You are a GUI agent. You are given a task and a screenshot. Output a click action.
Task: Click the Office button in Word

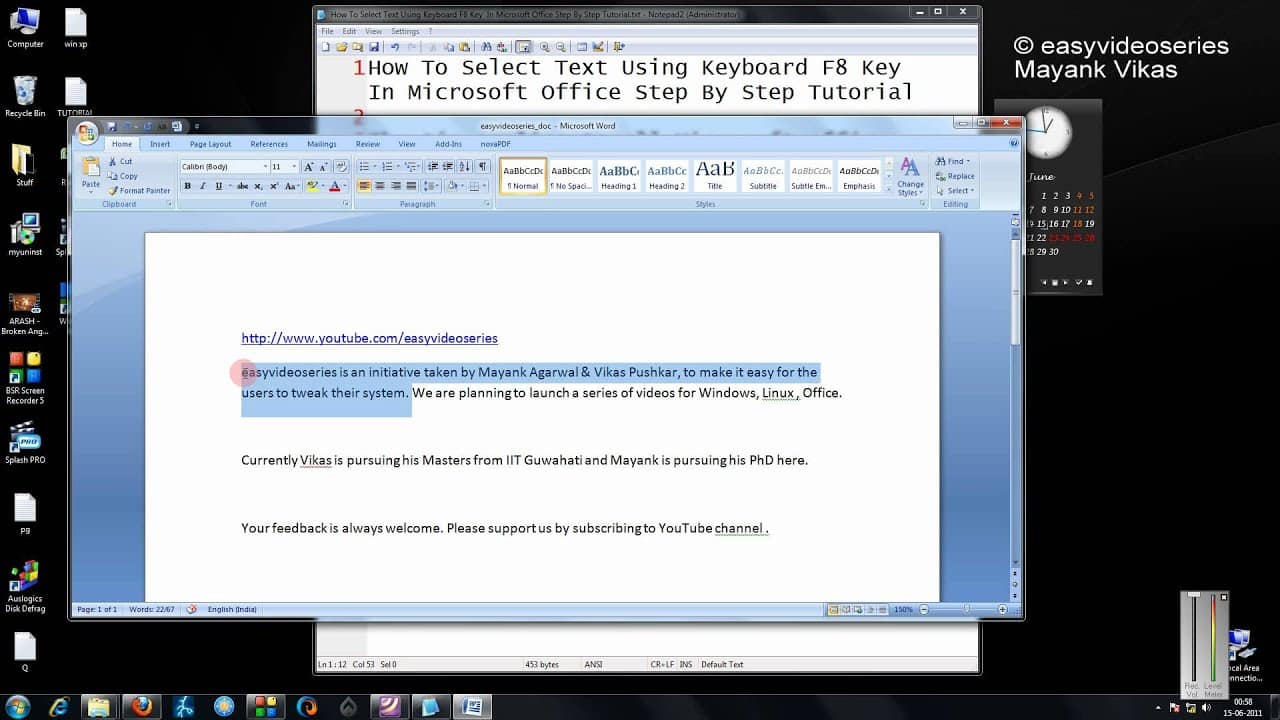87,132
